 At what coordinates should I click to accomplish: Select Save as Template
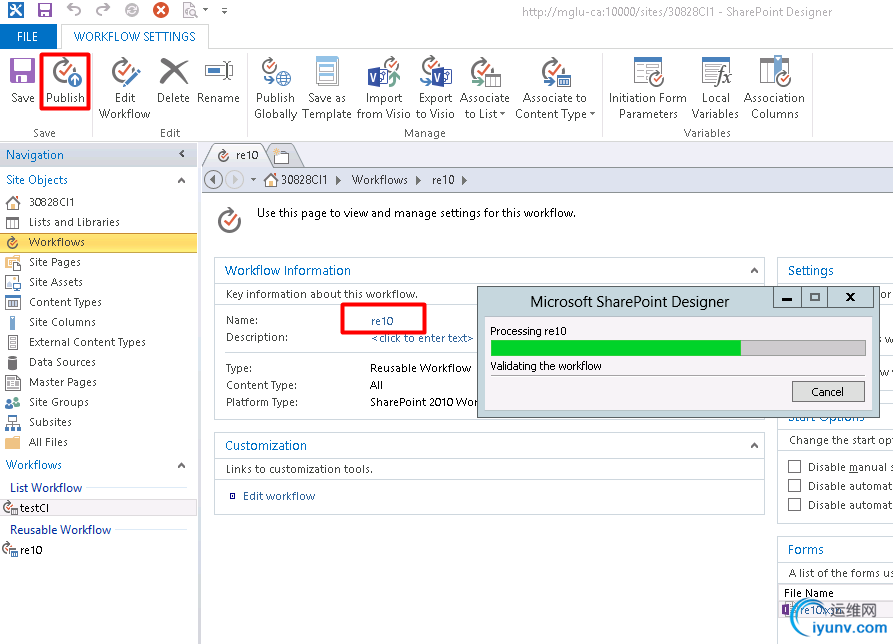[x=327, y=88]
